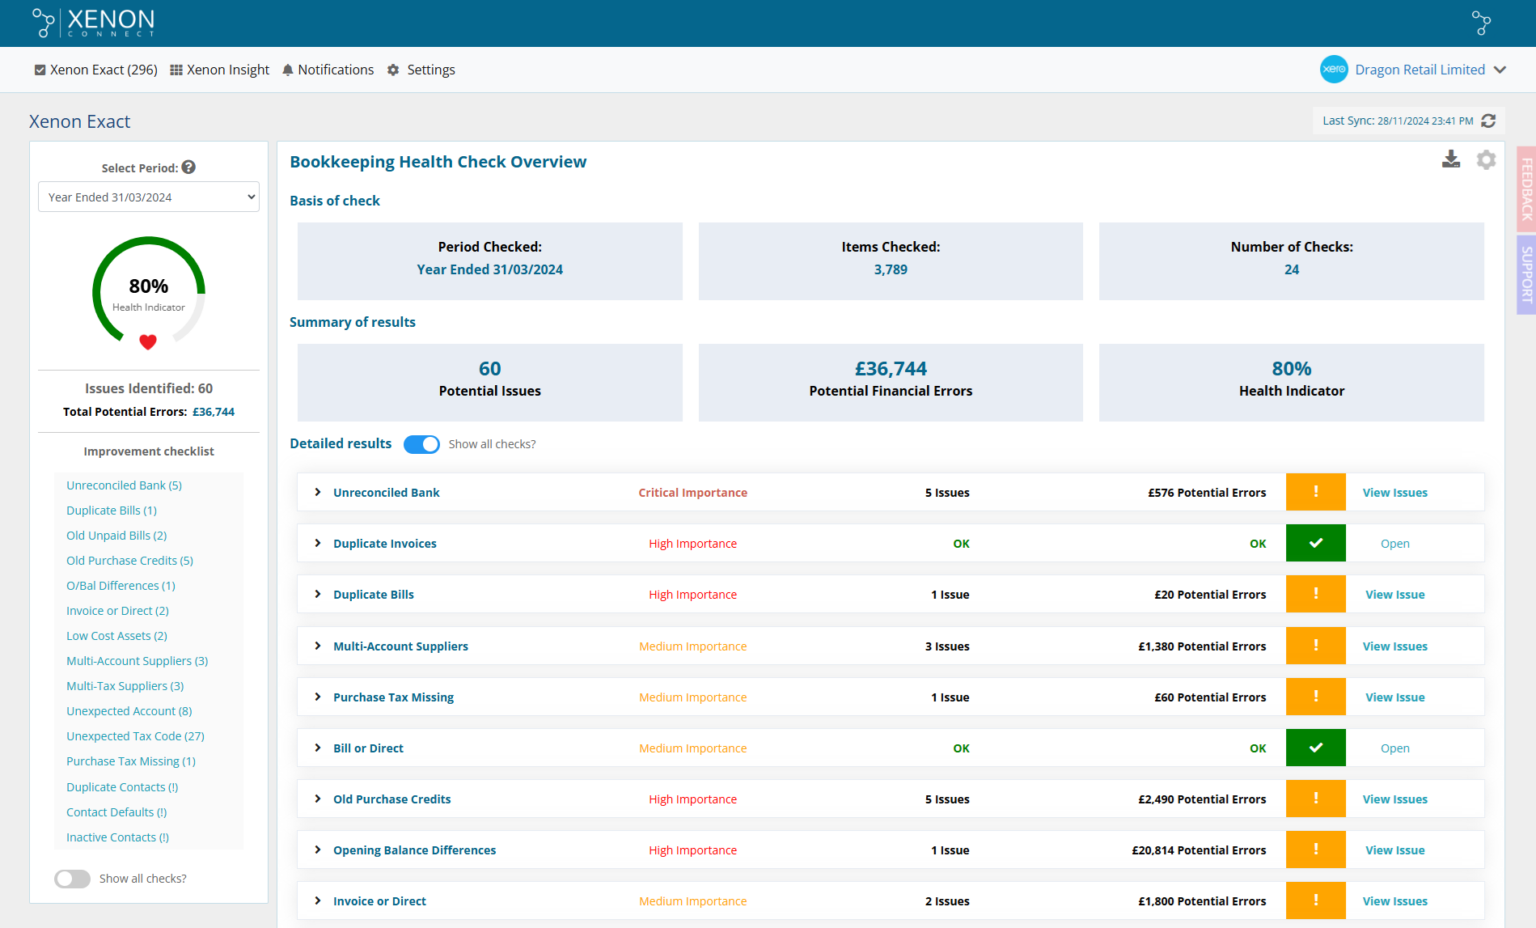Expand the Opening Balance Differences row
Screen dimensions: 1536x928
(318, 850)
